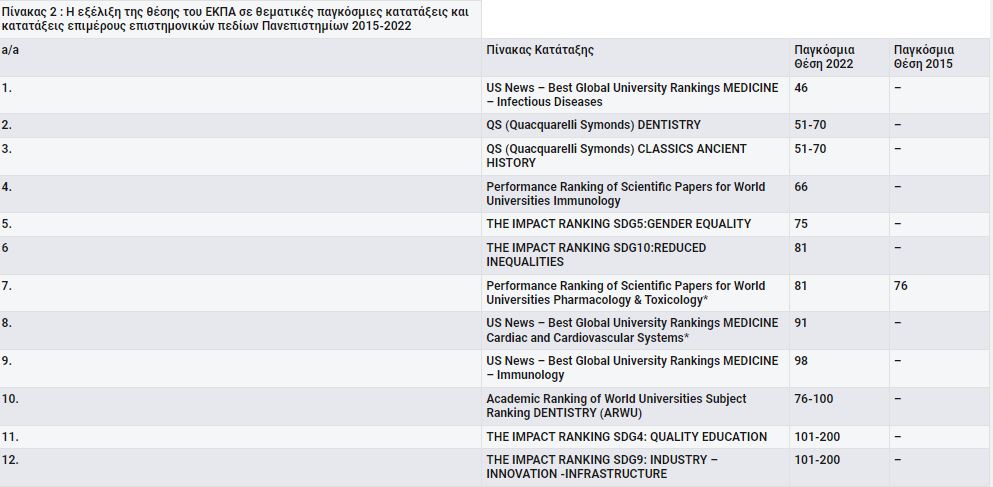Click row number '3.' in the a/a column
Screen dimensions: 993x487
coord(6,149)
